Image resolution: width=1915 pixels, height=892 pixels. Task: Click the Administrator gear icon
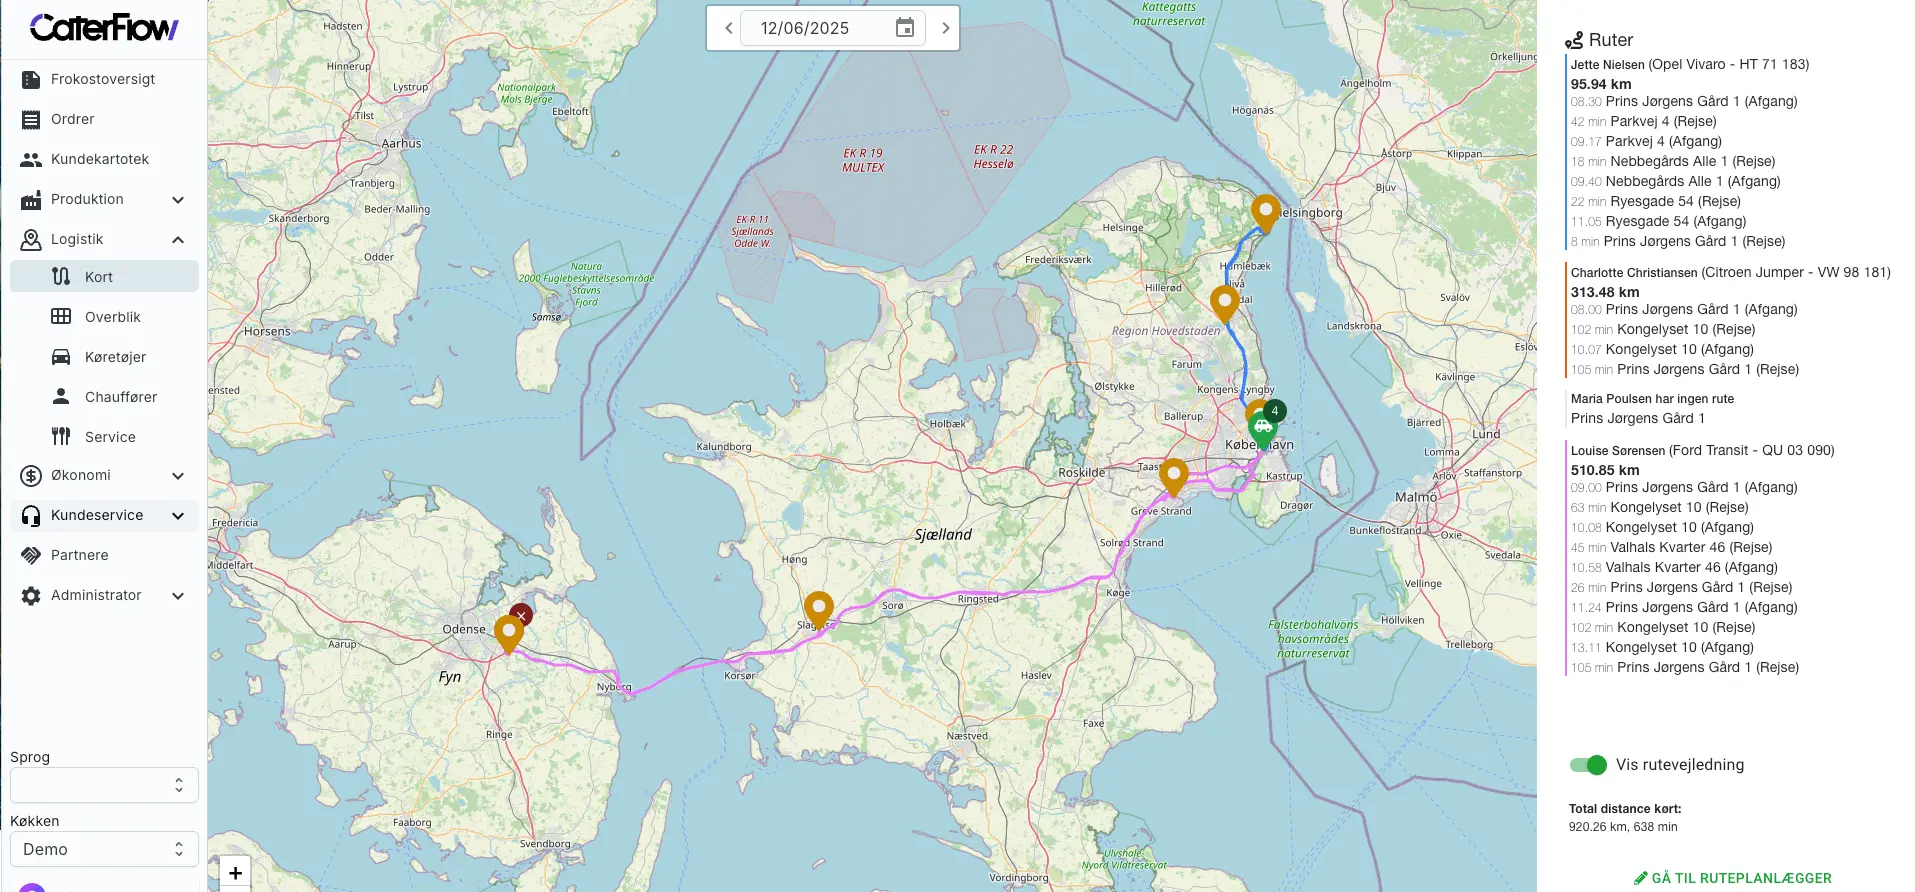point(31,596)
